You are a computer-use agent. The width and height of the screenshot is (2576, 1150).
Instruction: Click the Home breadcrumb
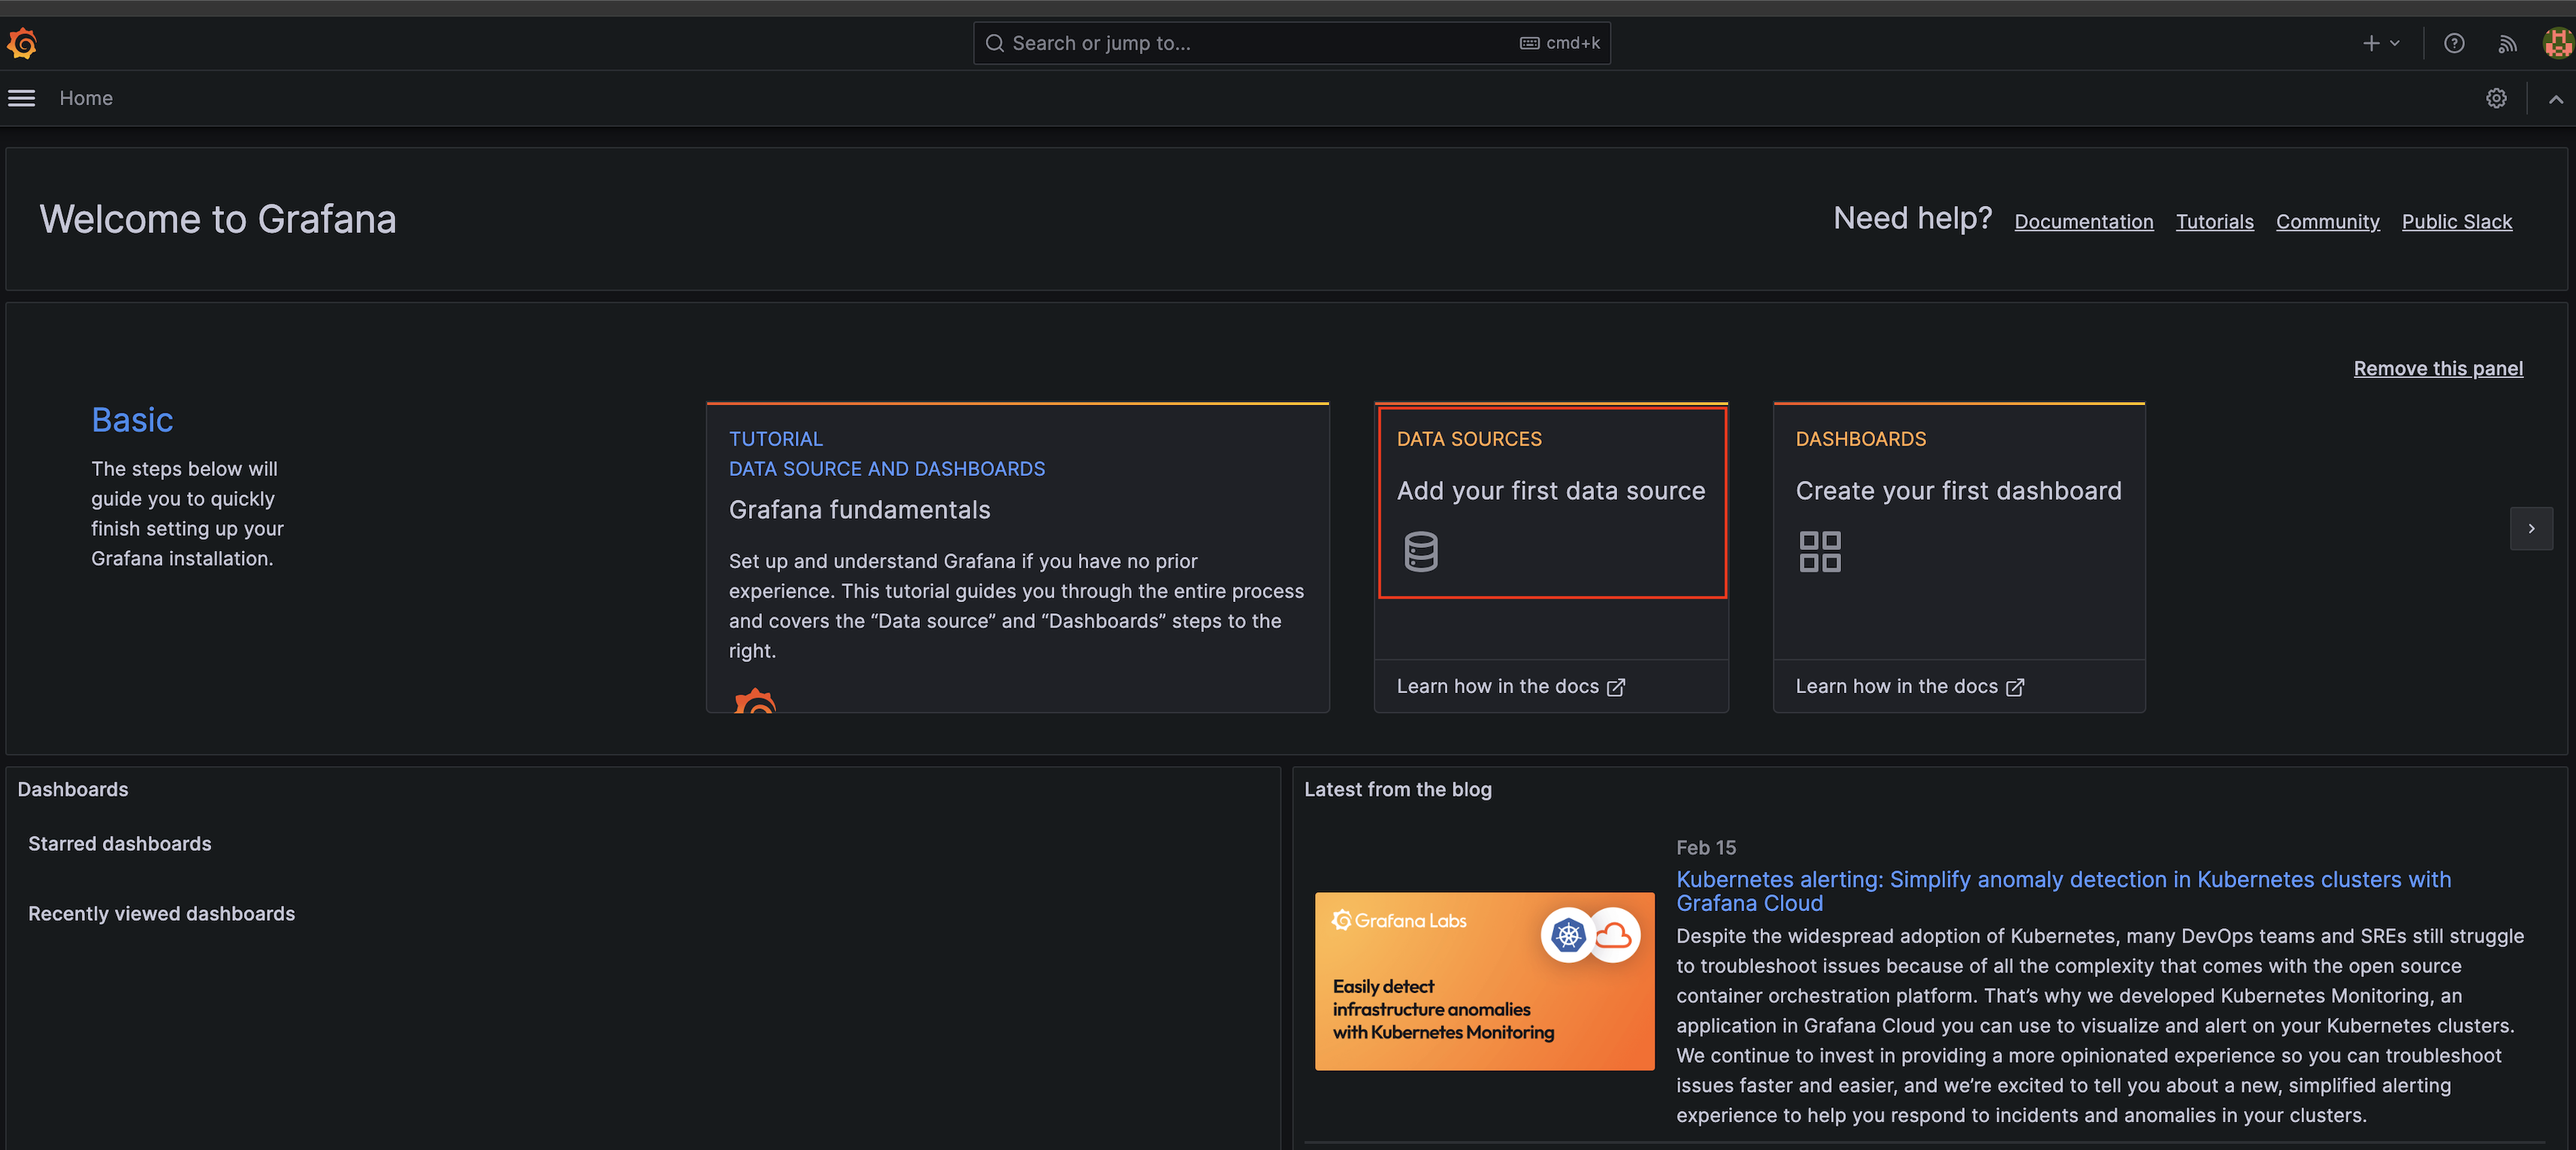point(86,98)
